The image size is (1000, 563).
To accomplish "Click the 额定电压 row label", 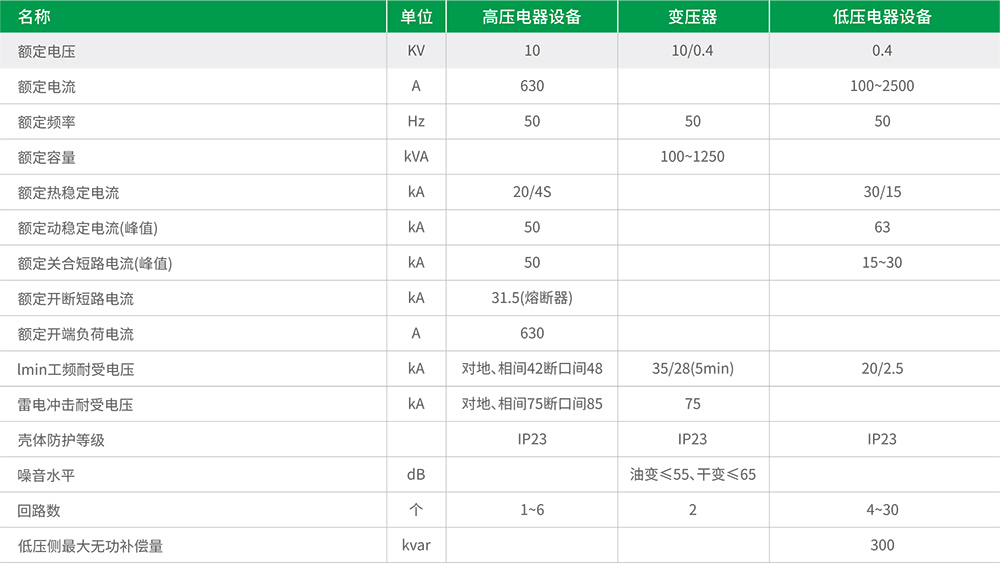I will tap(47, 51).
